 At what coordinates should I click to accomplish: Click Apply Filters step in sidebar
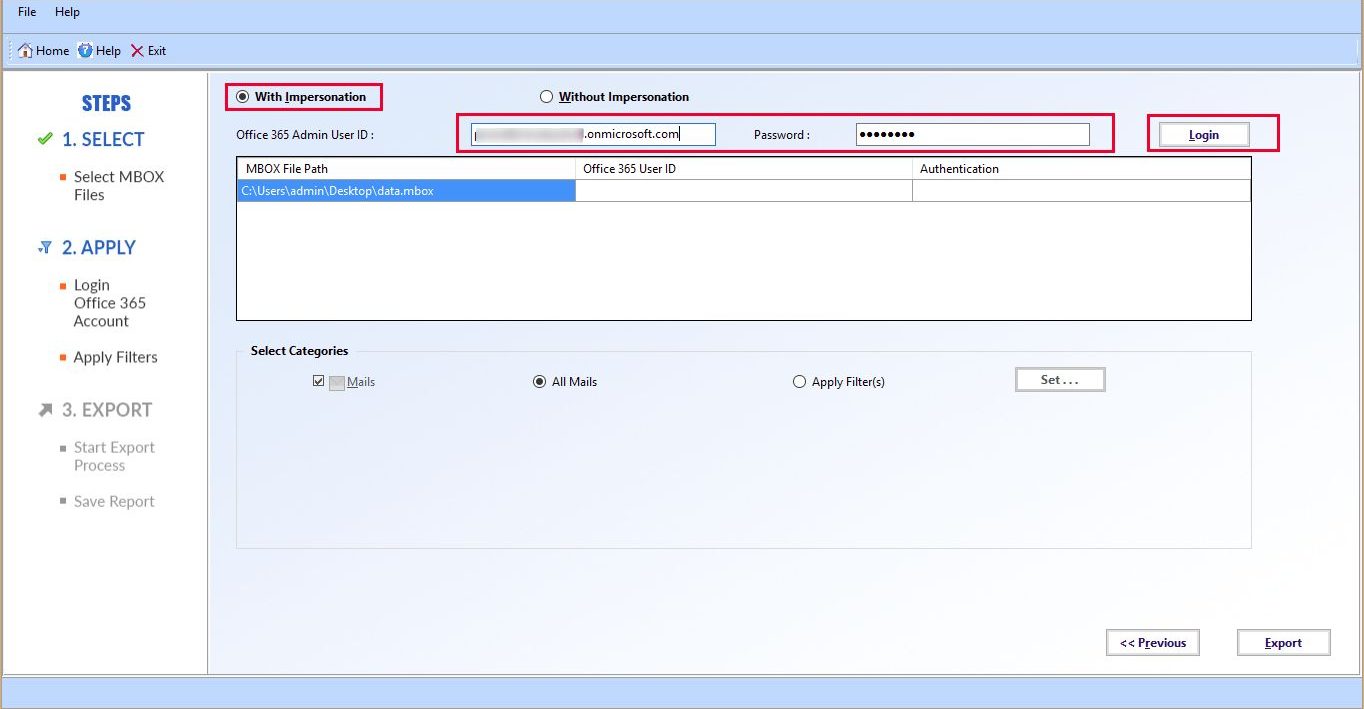(116, 357)
